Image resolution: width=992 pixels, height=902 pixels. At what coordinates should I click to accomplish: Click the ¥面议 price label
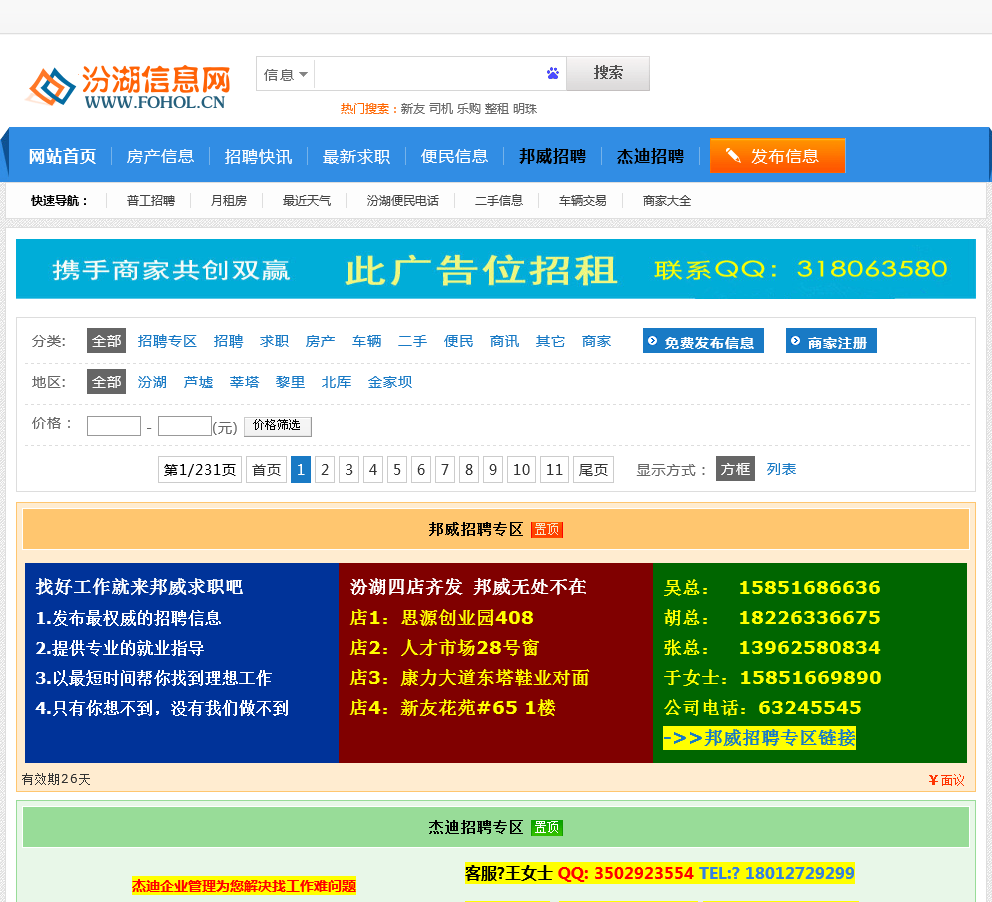pyautogui.click(x=946, y=780)
